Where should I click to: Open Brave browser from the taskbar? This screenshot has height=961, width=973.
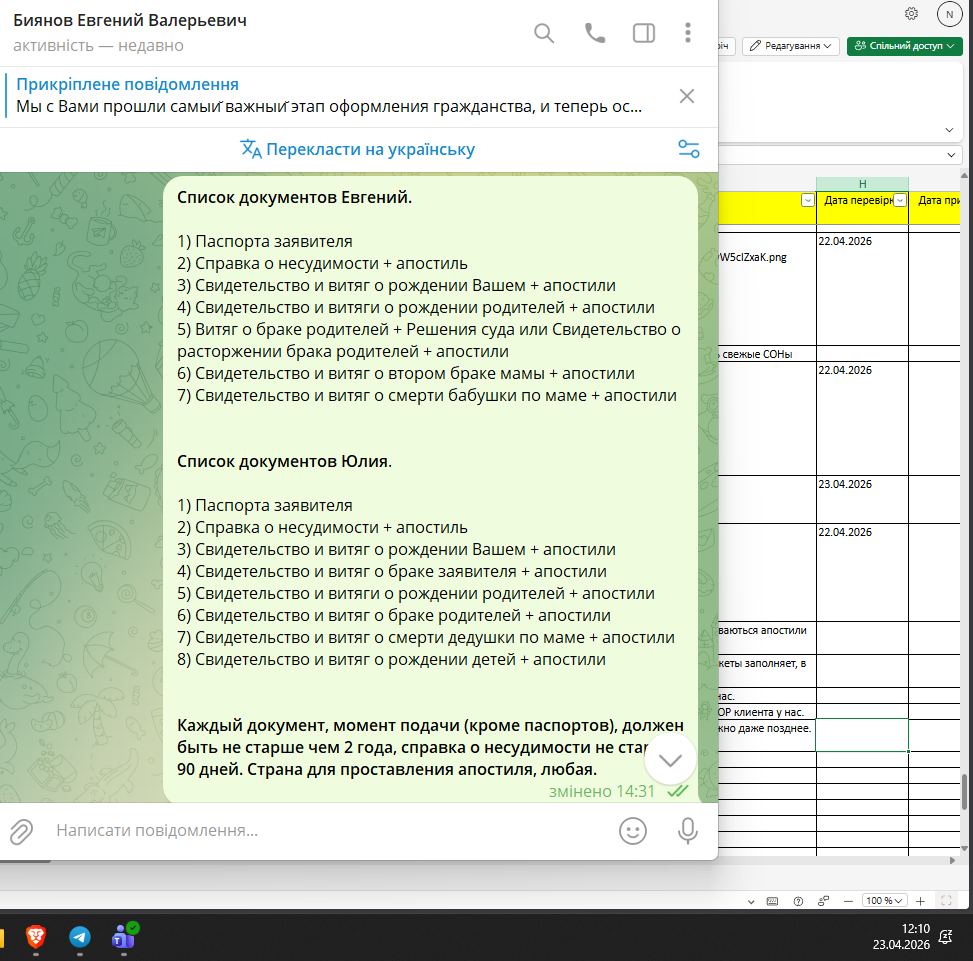point(36,936)
